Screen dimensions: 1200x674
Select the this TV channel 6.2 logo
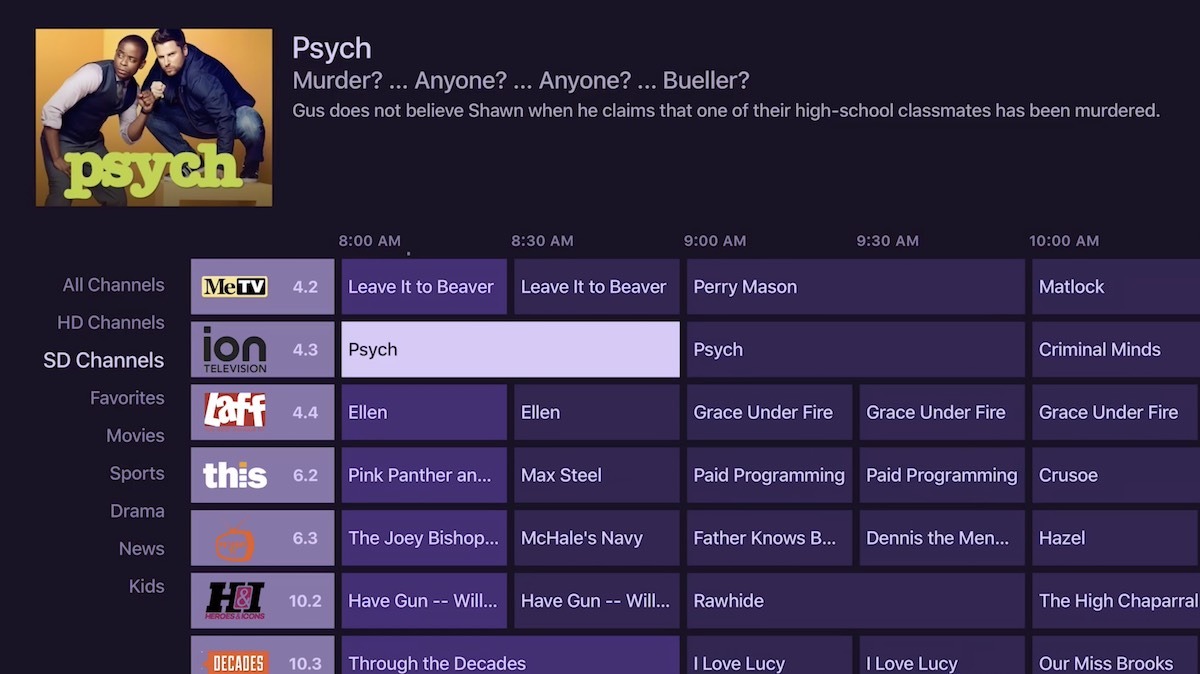point(235,474)
